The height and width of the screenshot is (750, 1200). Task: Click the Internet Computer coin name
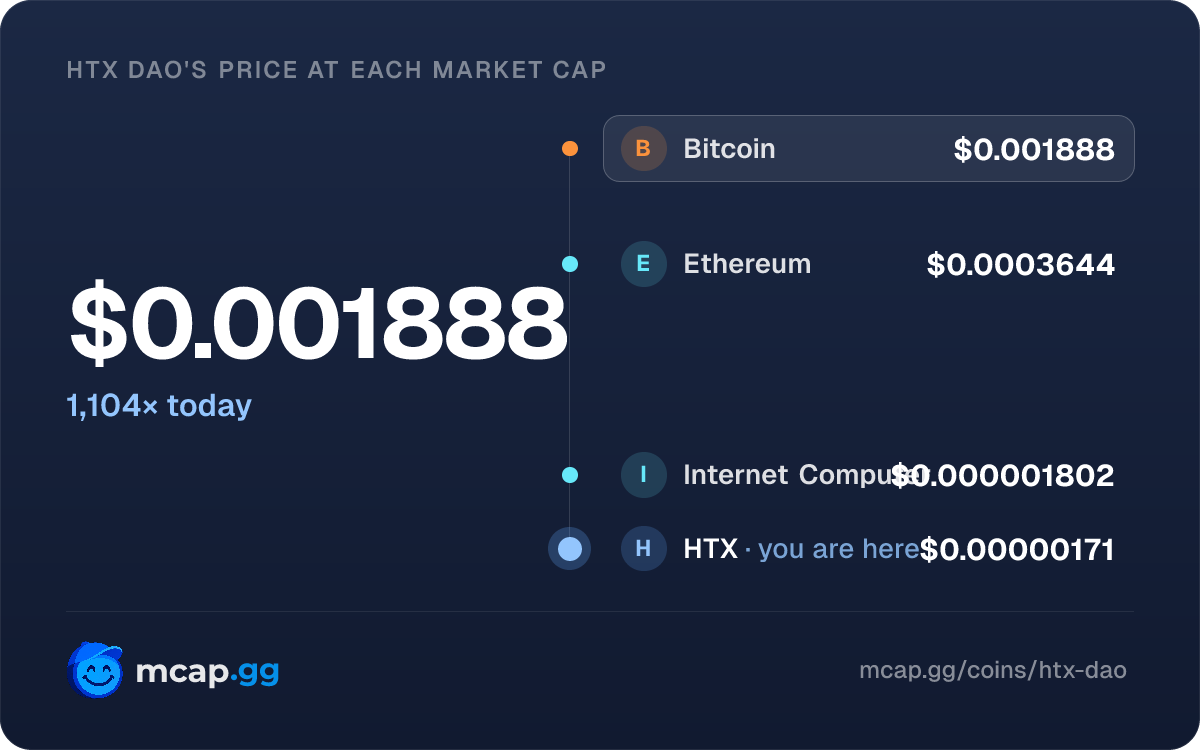click(790, 475)
